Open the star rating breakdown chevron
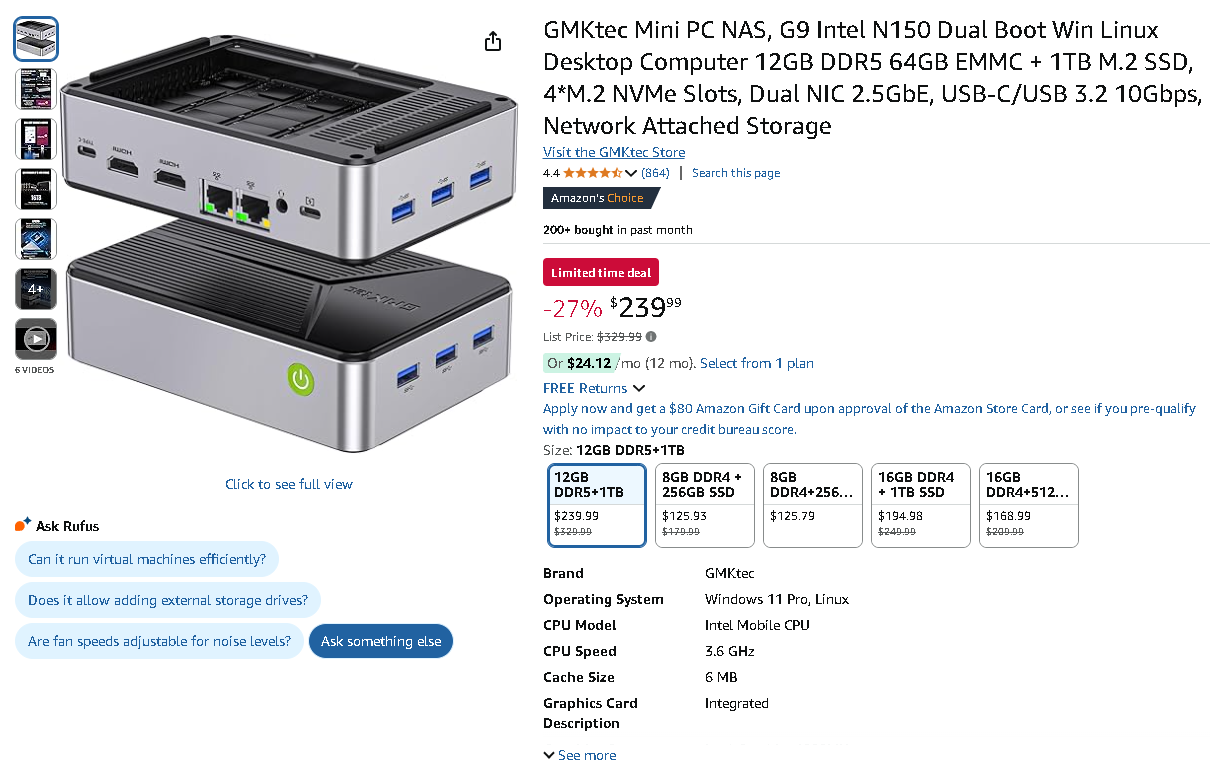 [631, 173]
